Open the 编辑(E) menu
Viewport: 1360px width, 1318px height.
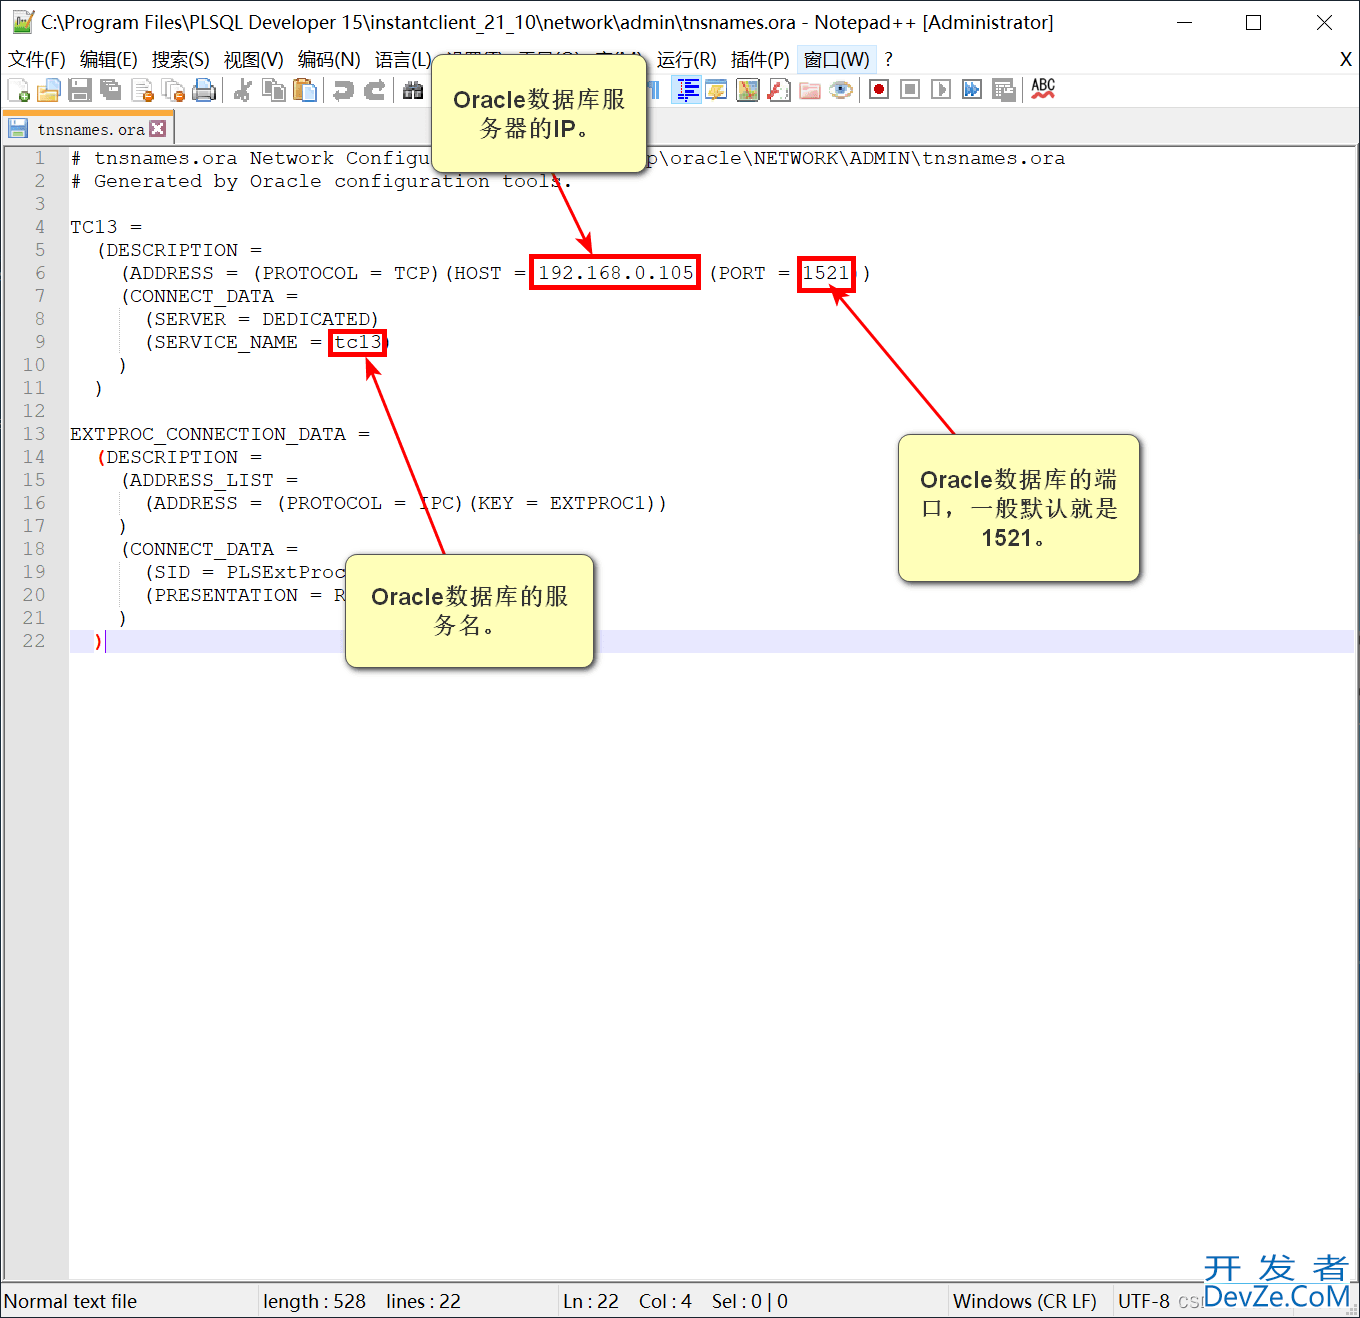point(109,60)
